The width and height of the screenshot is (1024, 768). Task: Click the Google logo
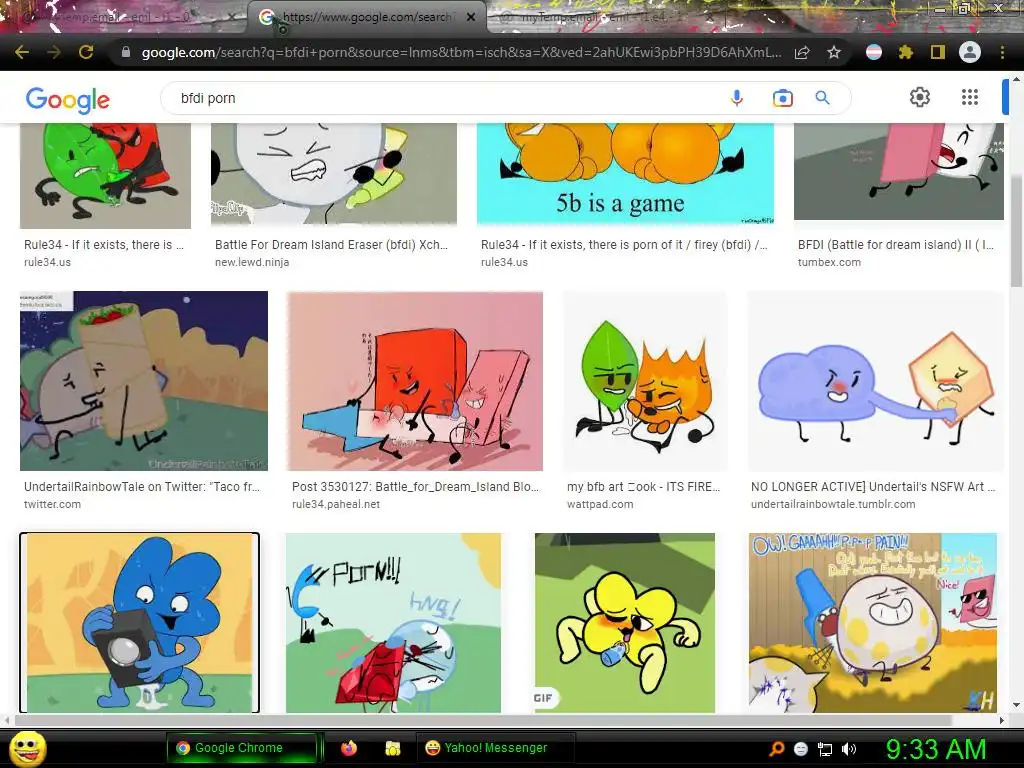(x=68, y=99)
